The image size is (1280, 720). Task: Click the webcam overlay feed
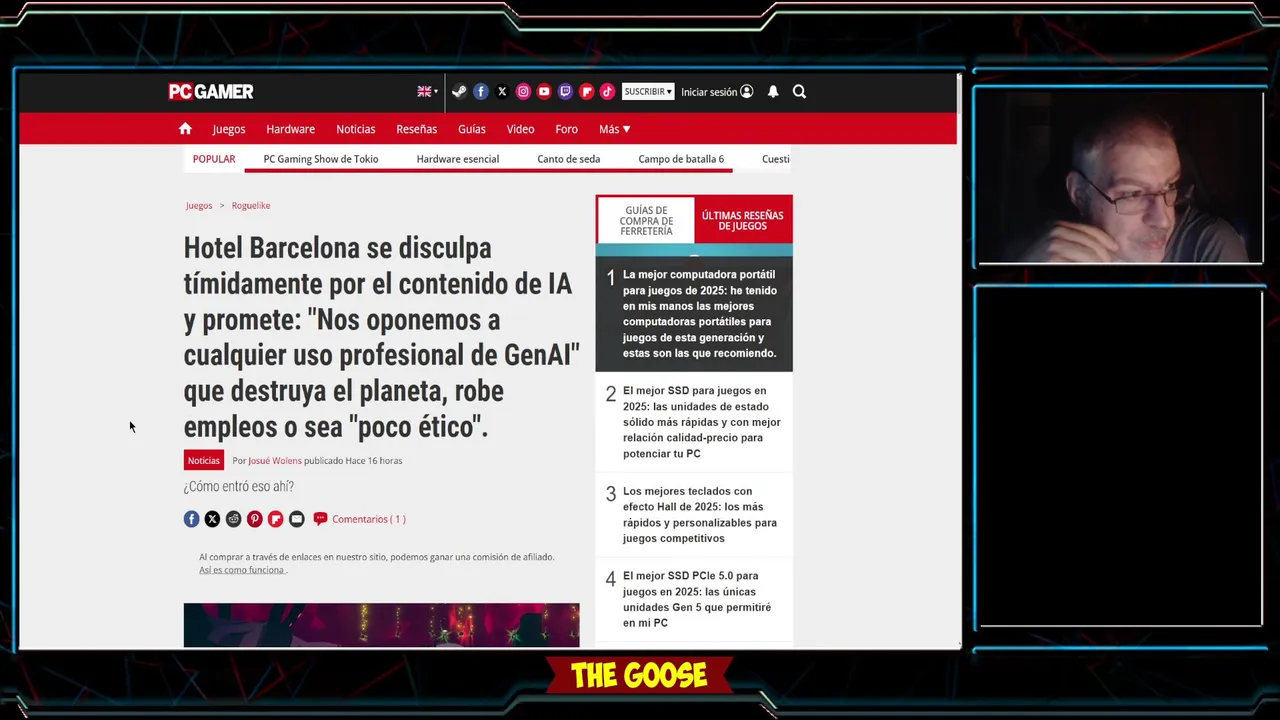point(1120,177)
